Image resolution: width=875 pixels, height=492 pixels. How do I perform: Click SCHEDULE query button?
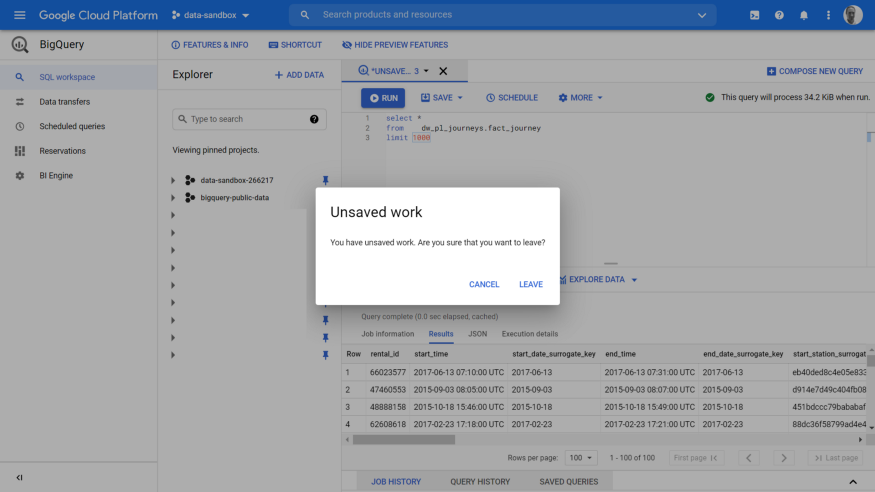click(x=512, y=98)
